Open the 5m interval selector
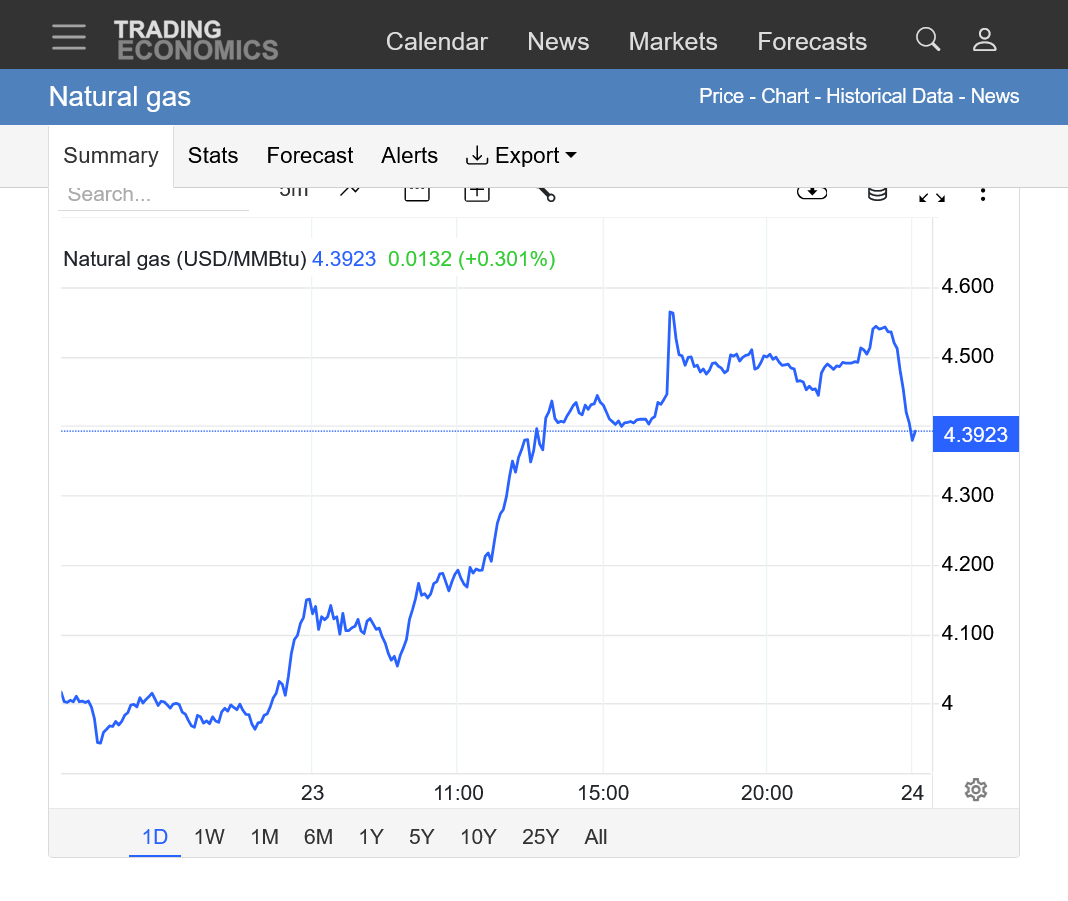Viewport: 1068px width, 901px height. pyautogui.click(x=294, y=191)
